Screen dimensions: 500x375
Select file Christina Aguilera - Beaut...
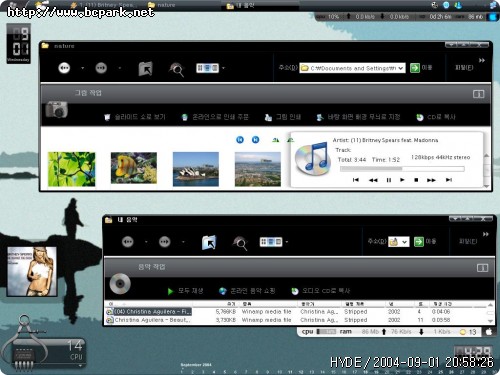tap(149, 320)
